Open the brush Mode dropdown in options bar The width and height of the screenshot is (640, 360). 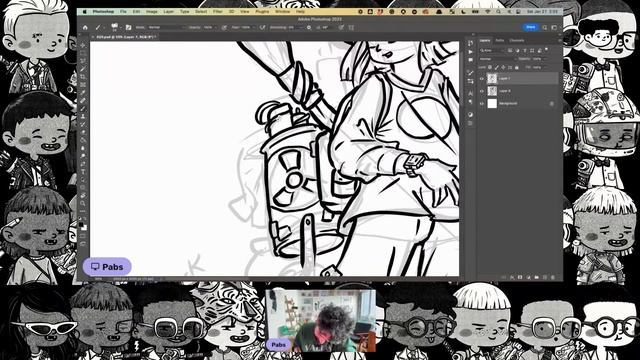[x=167, y=27]
